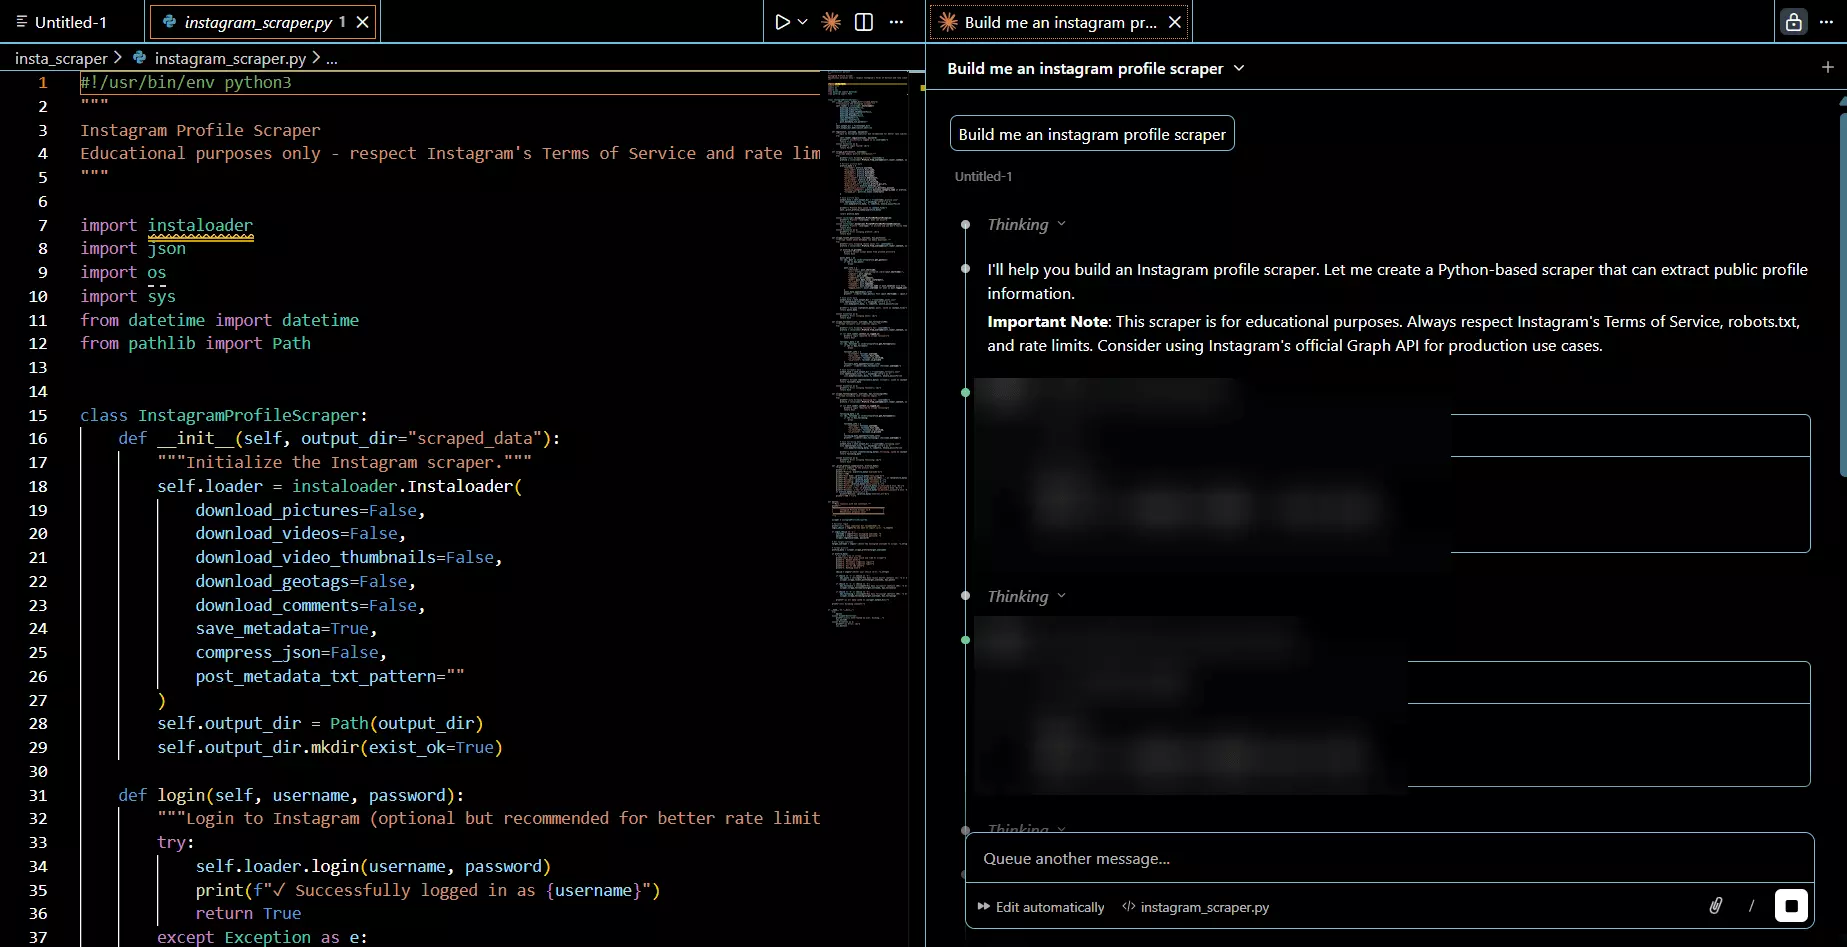Switch to the Untitled-1 tab

pos(70,22)
